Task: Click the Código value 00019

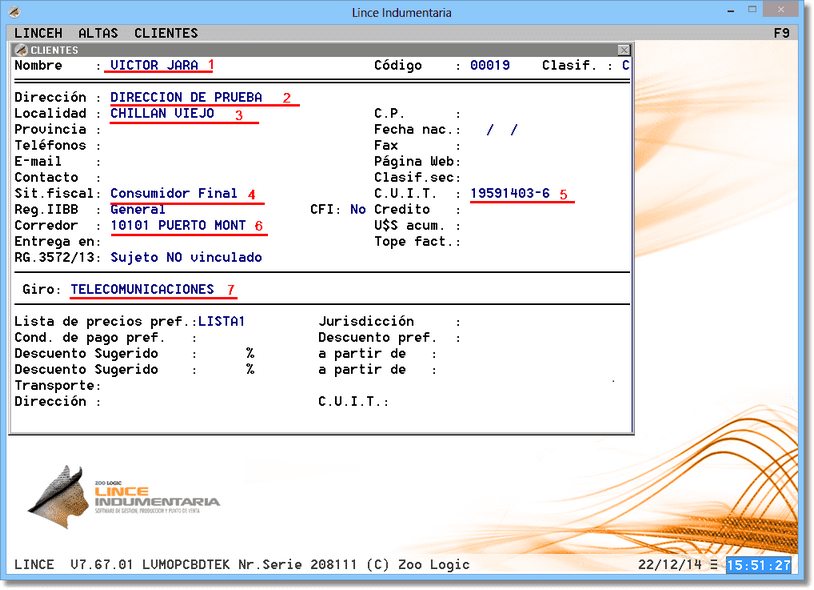Action: pyautogui.click(x=490, y=65)
